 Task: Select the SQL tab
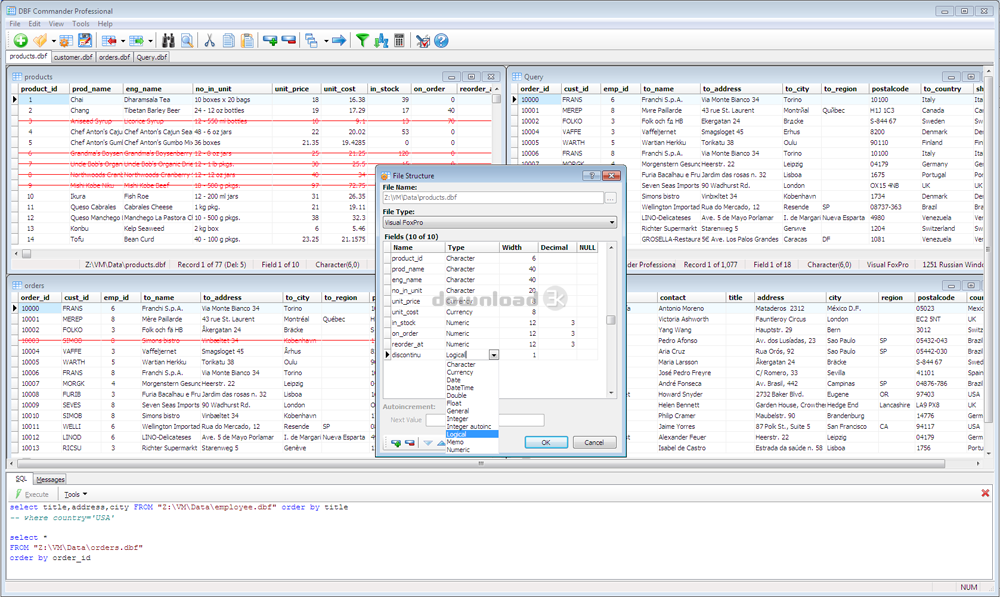21,479
